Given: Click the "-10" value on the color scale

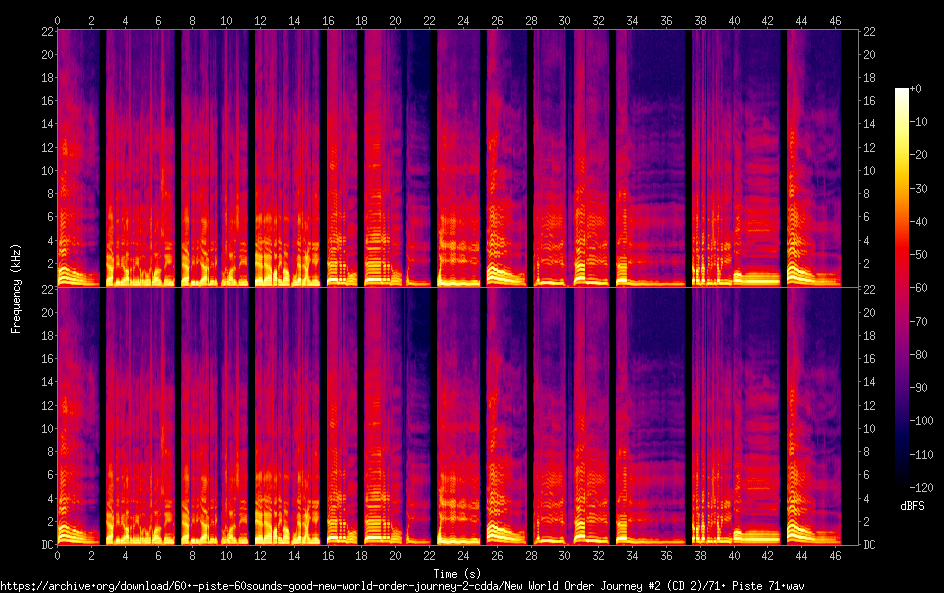Looking at the screenshot, I should pos(919,122).
